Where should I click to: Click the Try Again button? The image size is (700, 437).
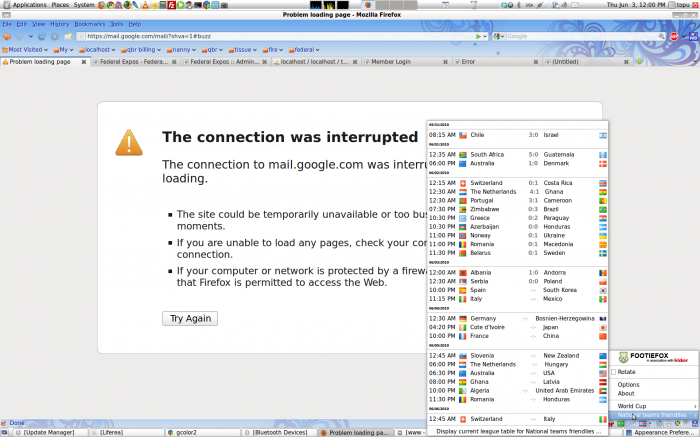(x=190, y=318)
